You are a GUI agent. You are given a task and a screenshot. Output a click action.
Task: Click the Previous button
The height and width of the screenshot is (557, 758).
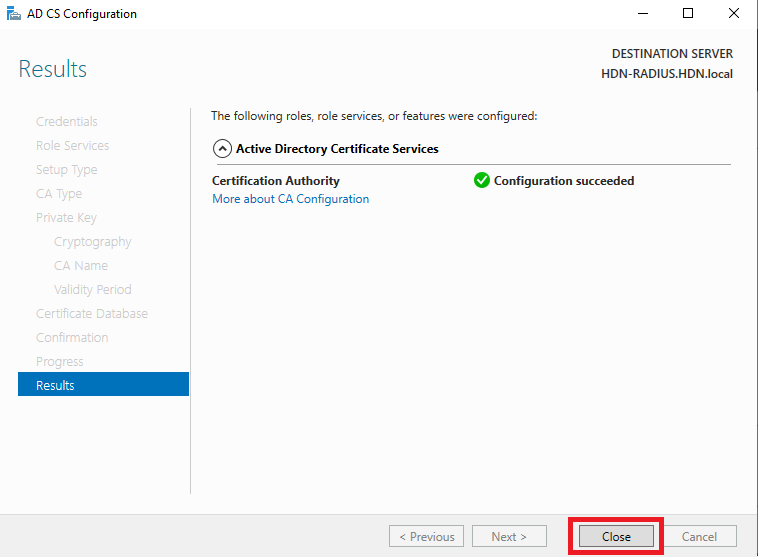tap(426, 536)
